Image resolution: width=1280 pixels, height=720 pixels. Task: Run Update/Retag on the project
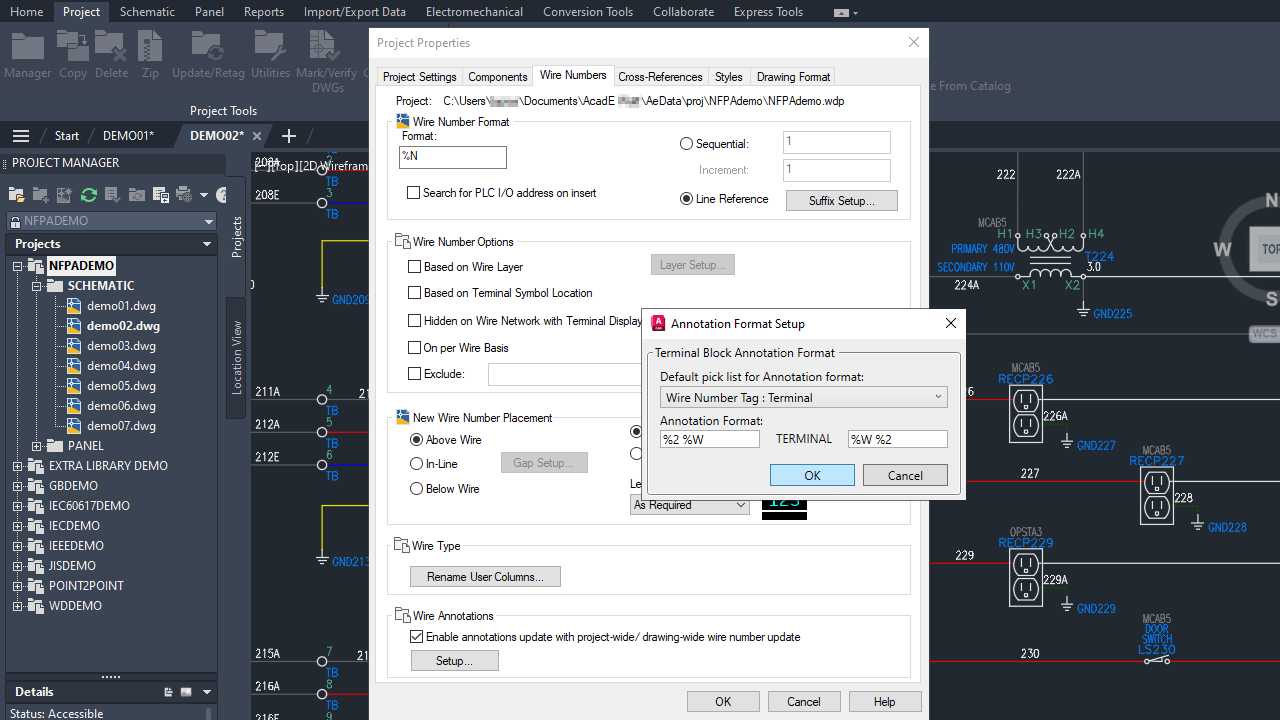coord(208,46)
